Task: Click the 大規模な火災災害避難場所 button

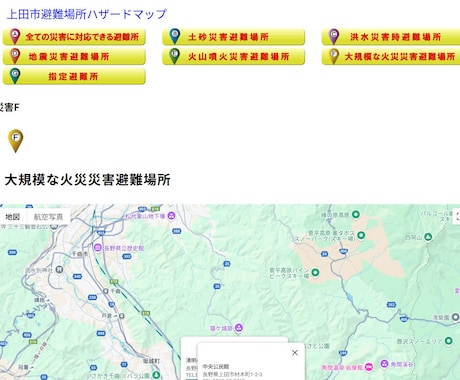Action: 391,56
